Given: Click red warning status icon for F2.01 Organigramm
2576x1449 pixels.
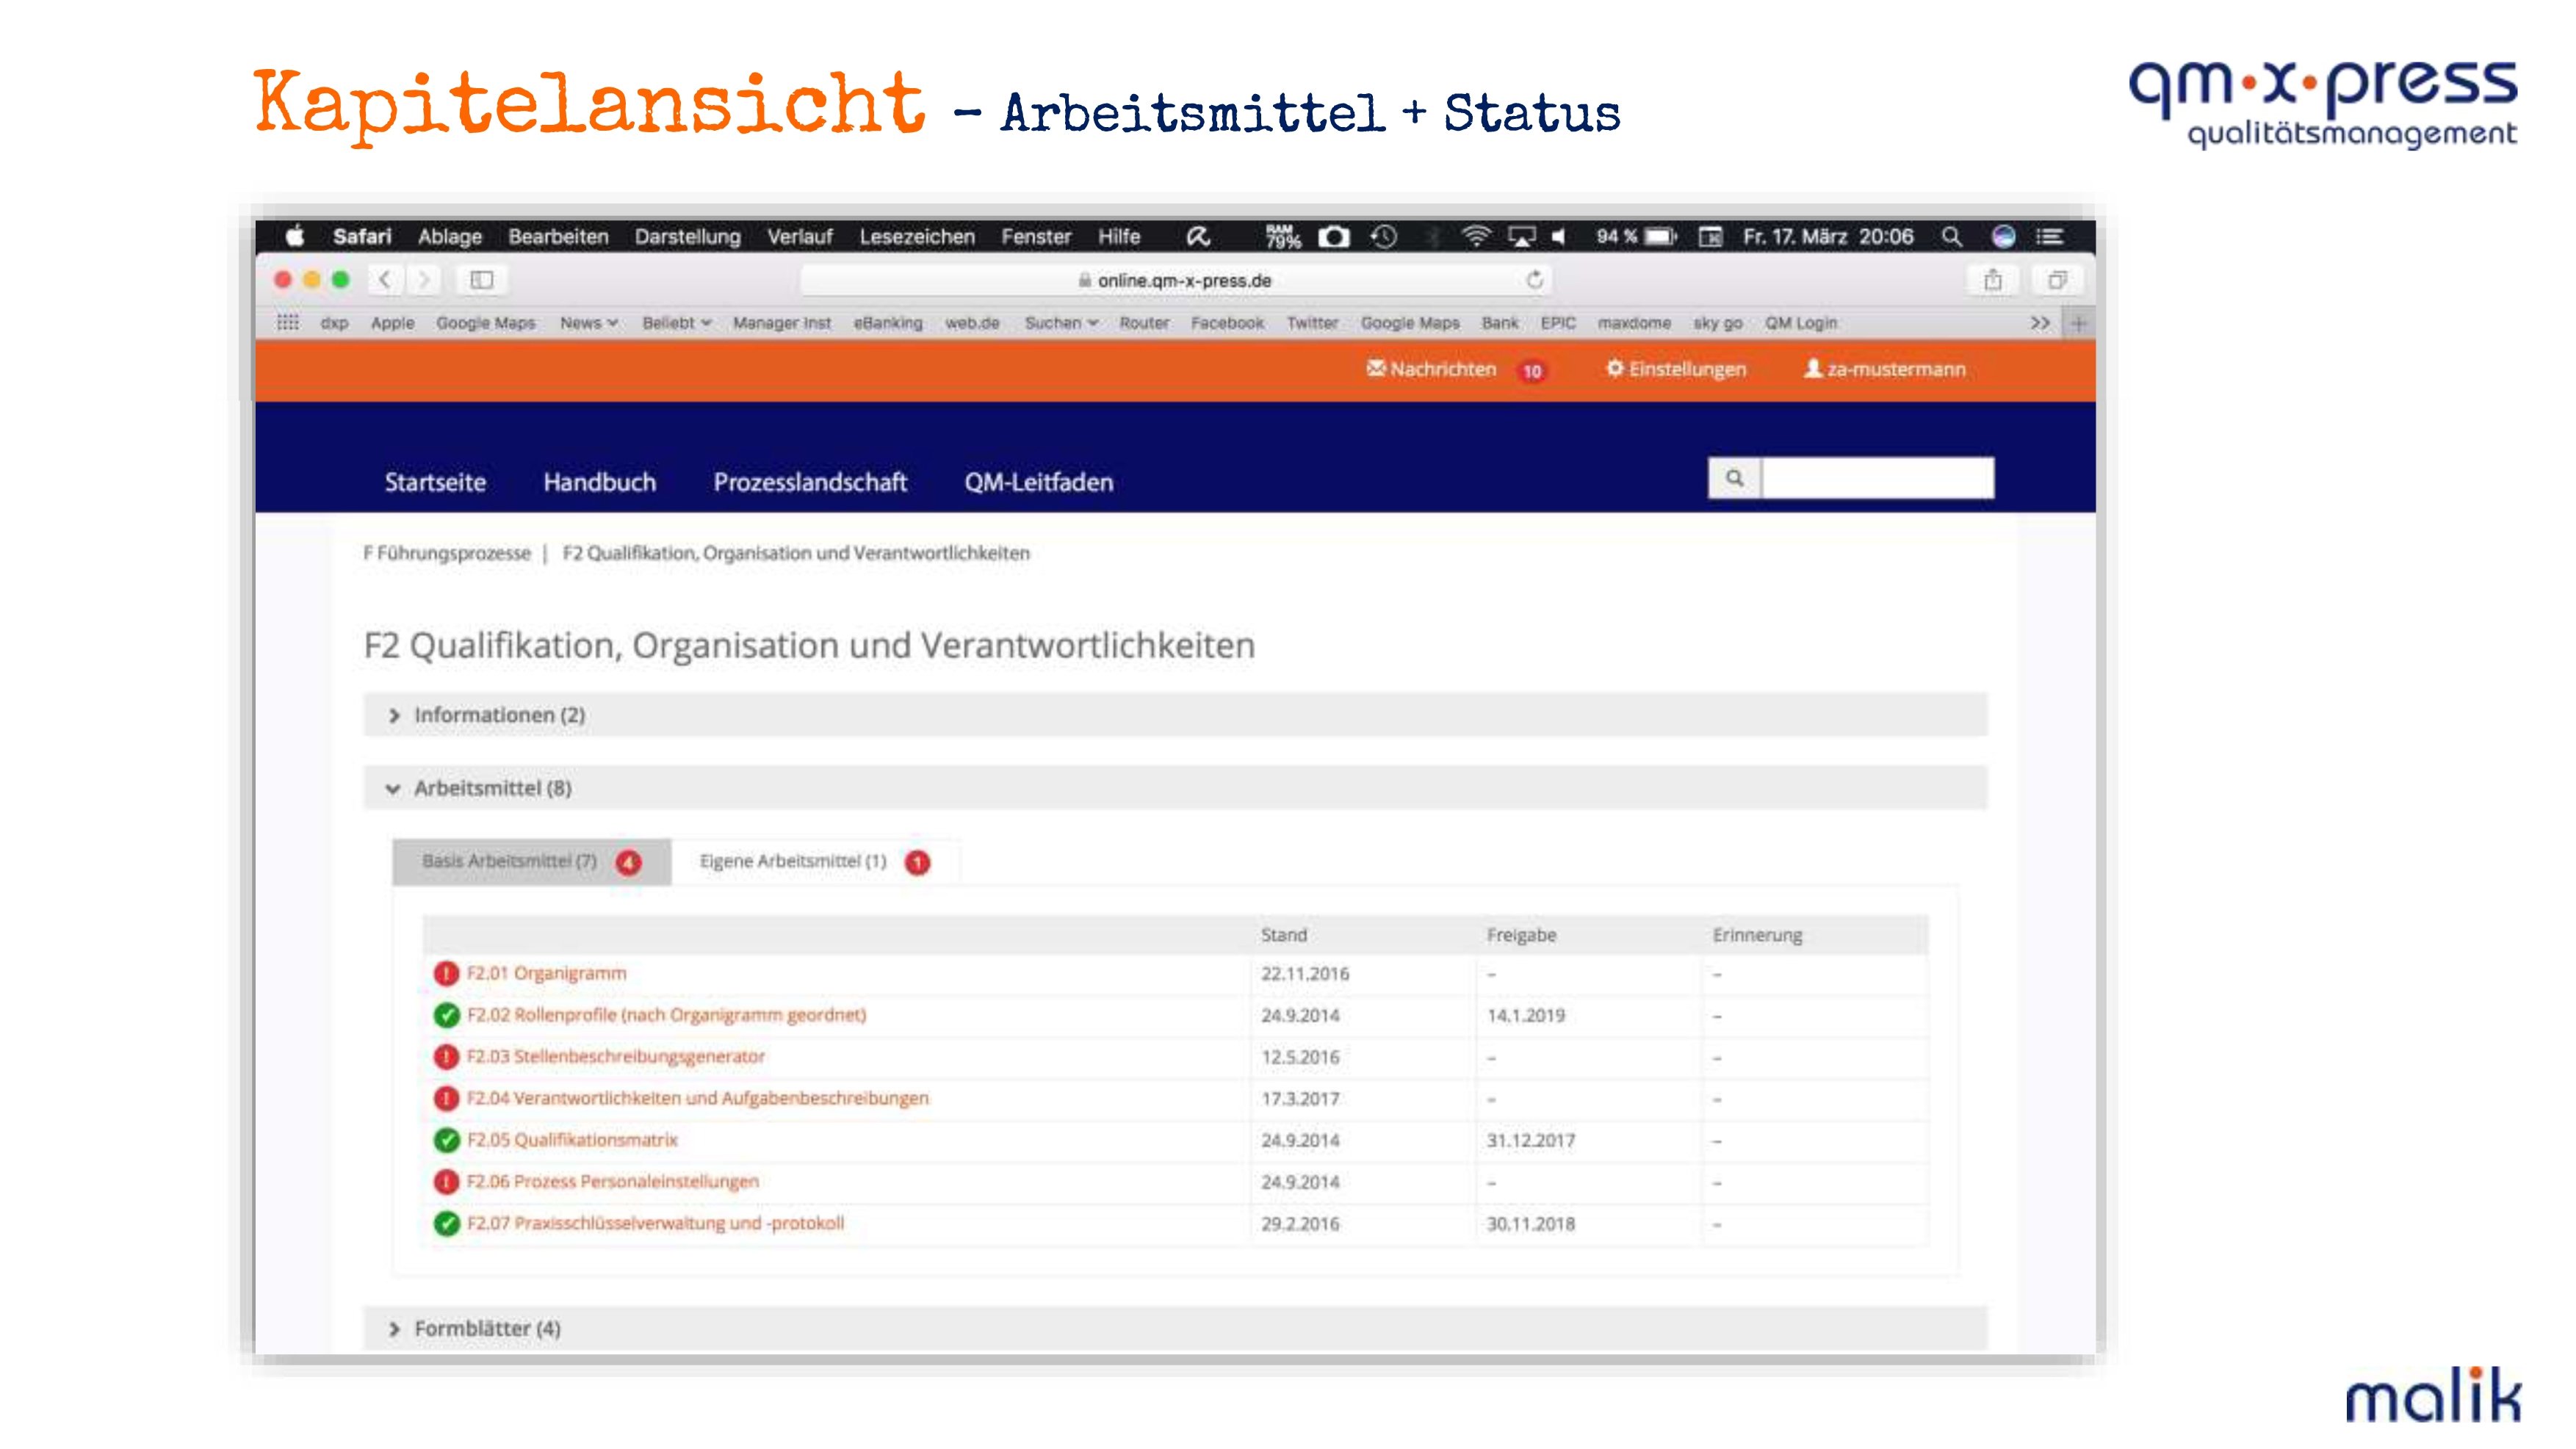Looking at the screenshot, I should pyautogui.click(x=446, y=973).
